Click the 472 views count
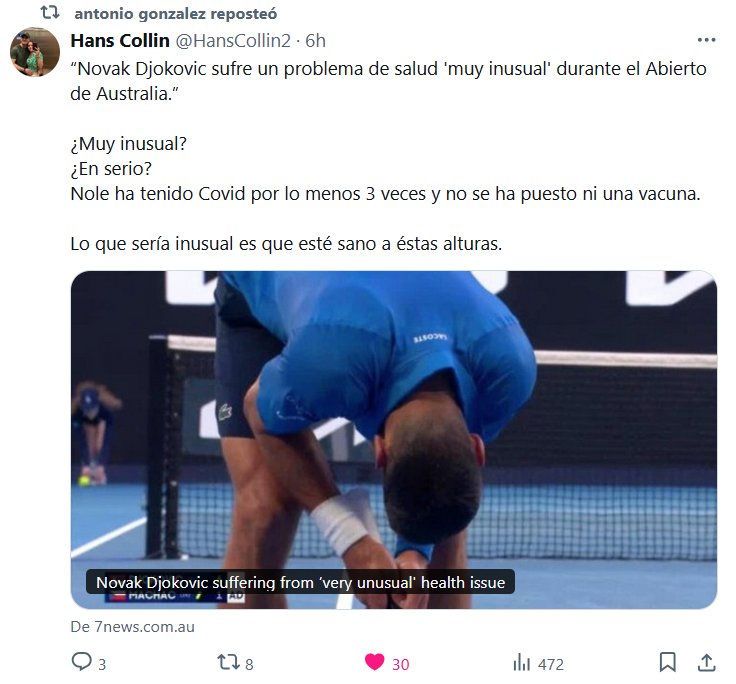The width and height of the screenshot is (736, 684). point(551,664)
